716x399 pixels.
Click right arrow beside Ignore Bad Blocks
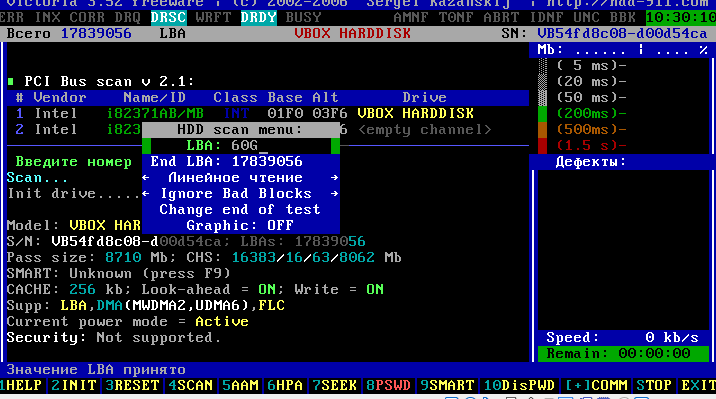click(x=335, y=194)
